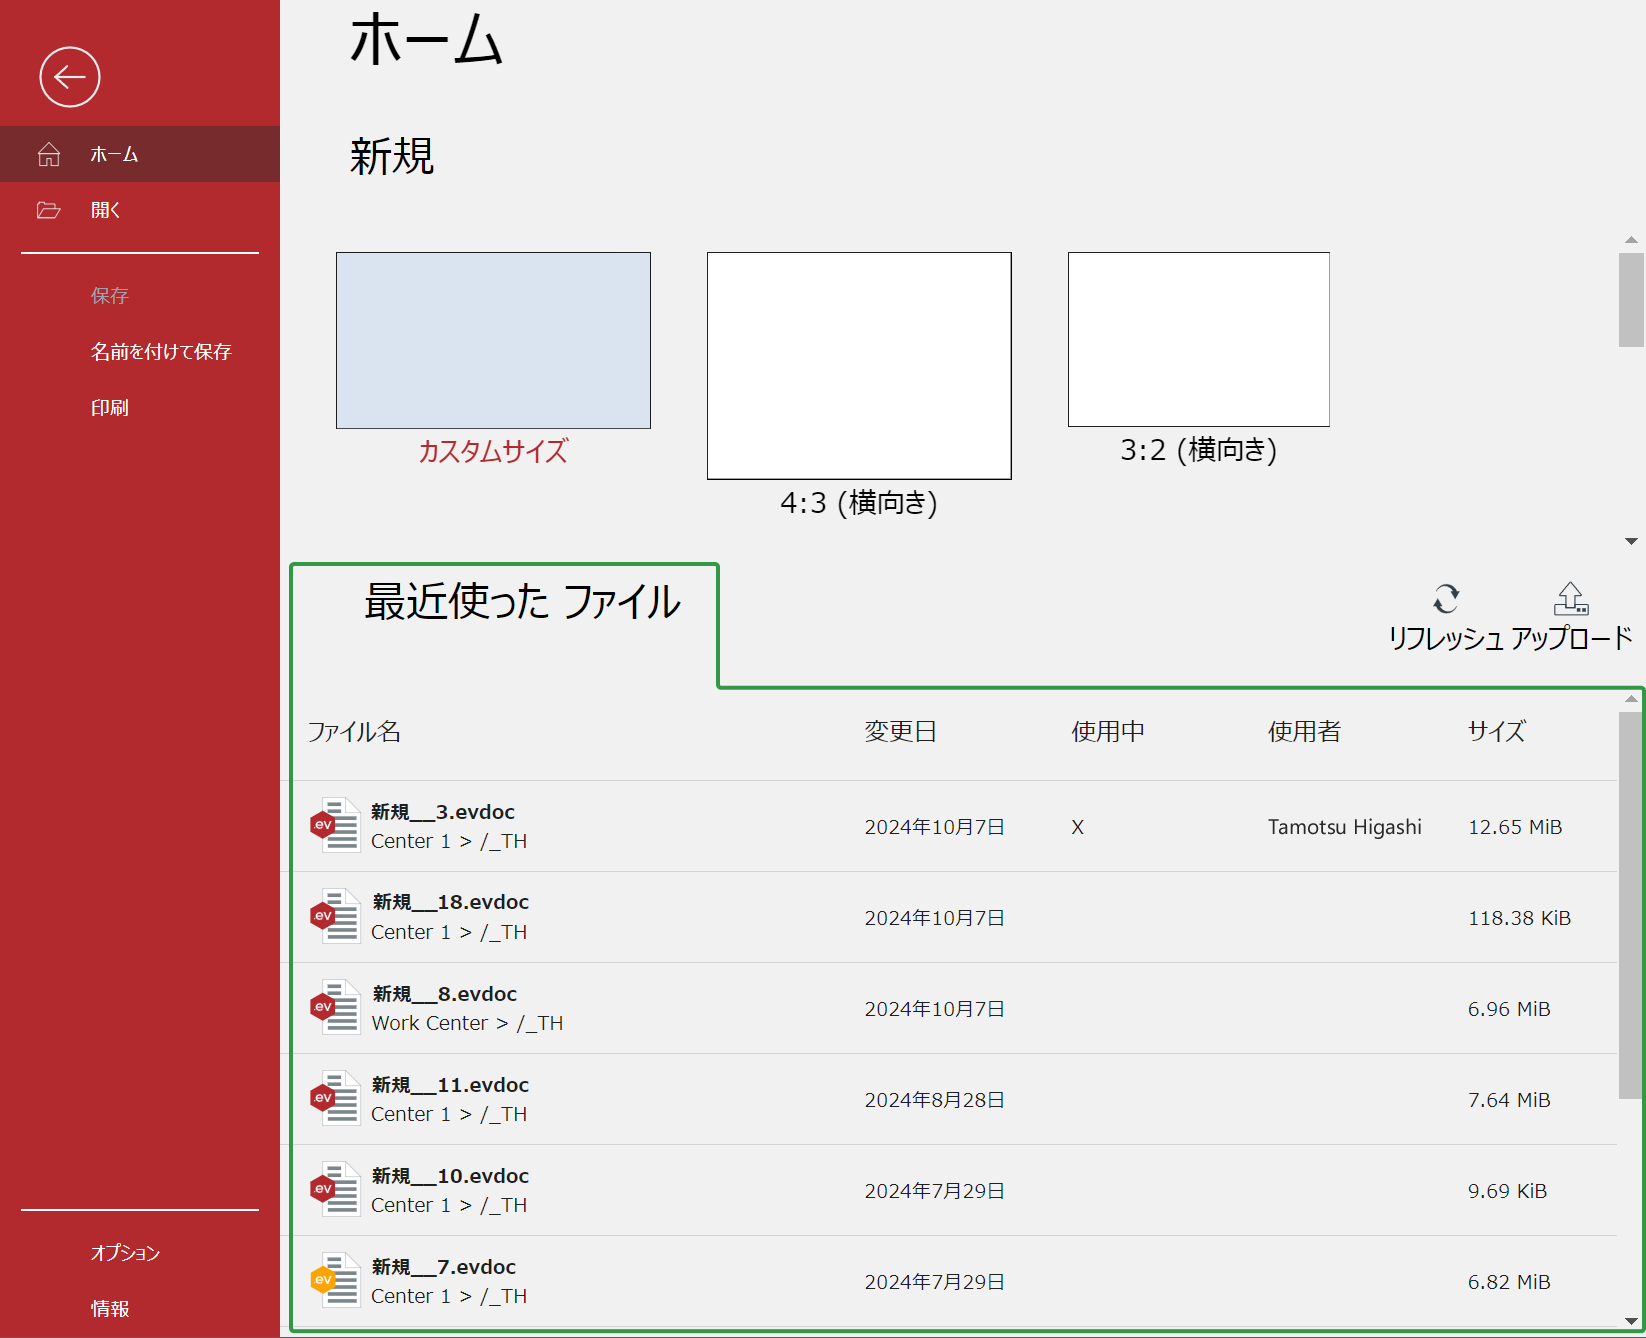Select the 4:3 (横向き) template thumbnail
Image resolution: width=1646 pixels, height=1338 pixels.
coord(859,366)
